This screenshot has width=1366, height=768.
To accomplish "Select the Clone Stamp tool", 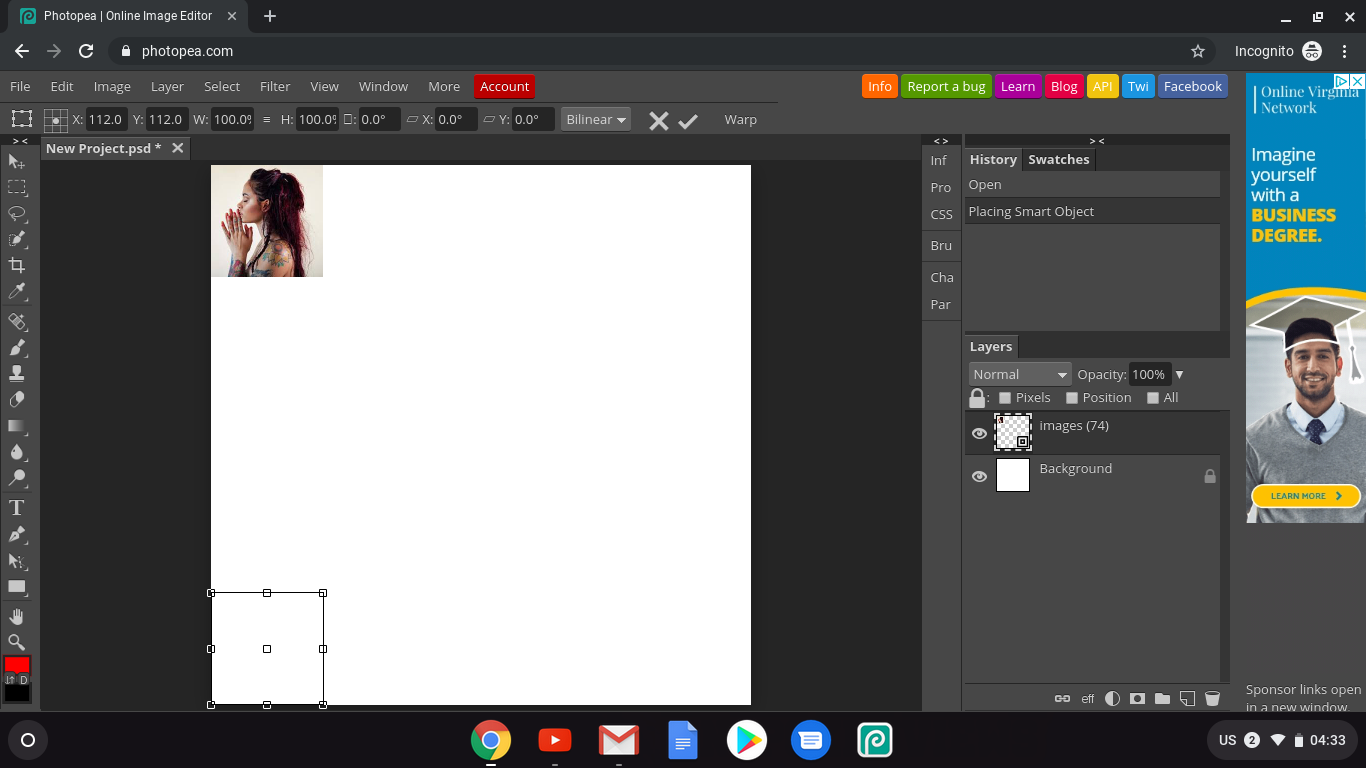I will pos(17,373).
